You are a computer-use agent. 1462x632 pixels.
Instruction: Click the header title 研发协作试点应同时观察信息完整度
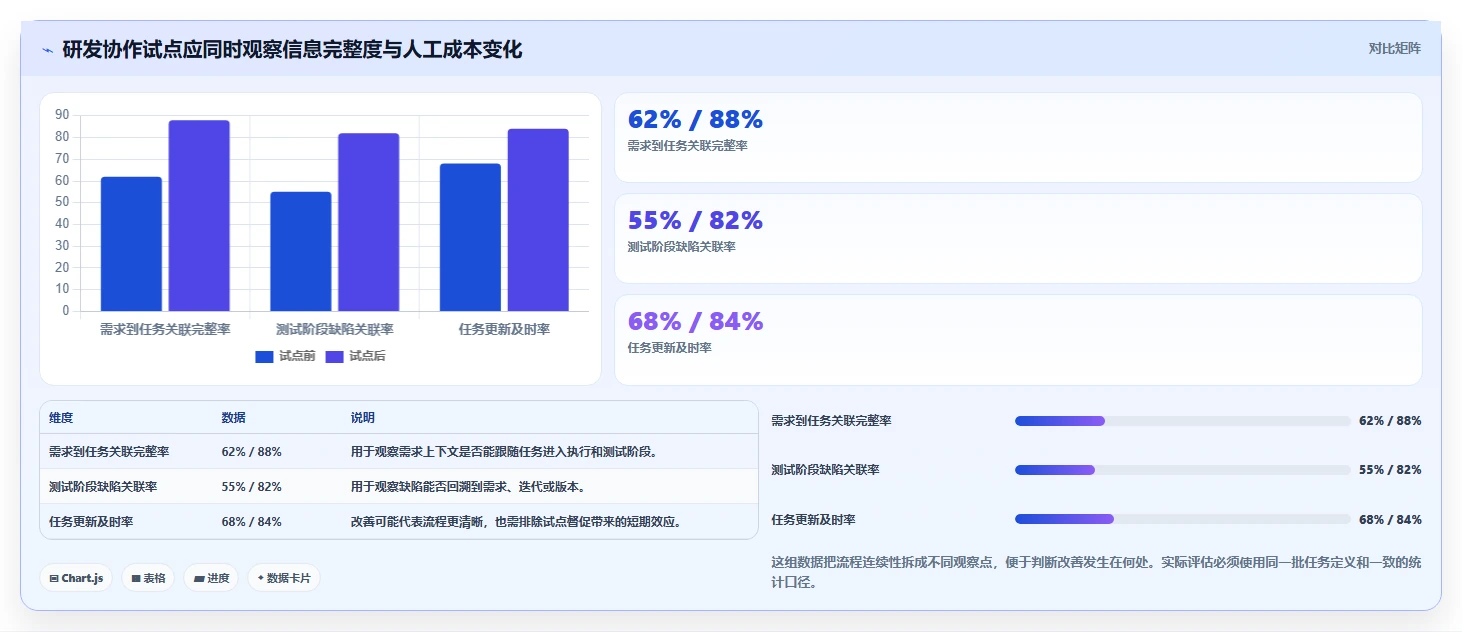pos(292,50)
